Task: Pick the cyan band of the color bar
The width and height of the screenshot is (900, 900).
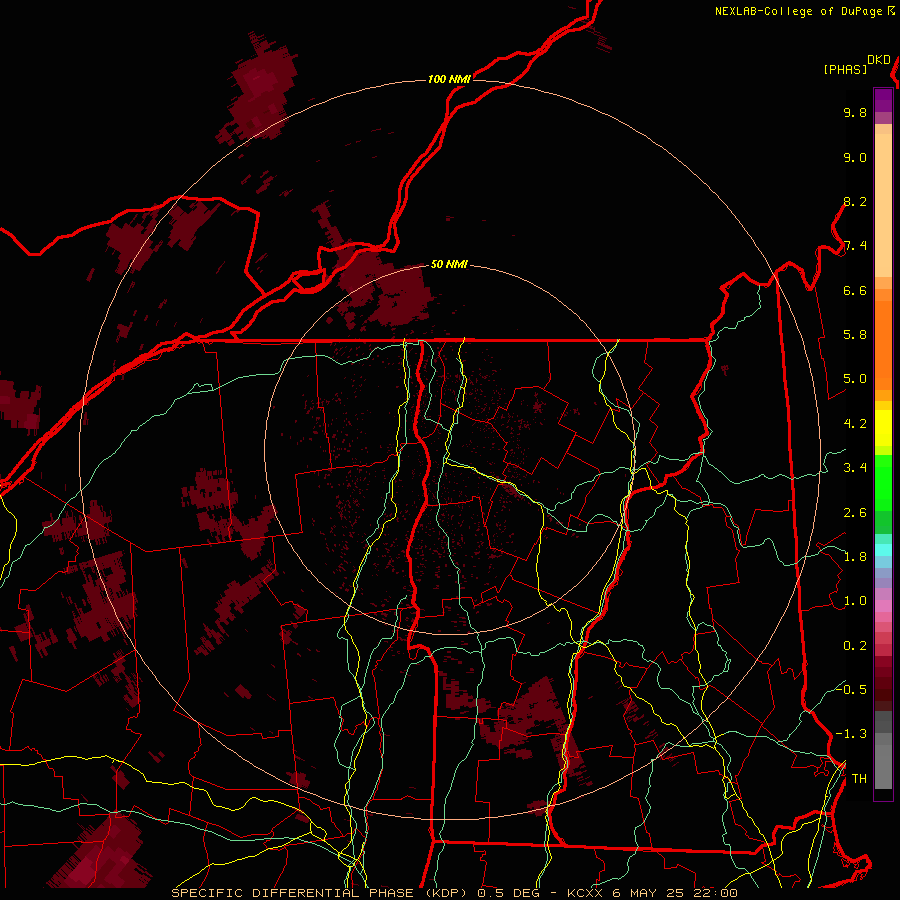Action: point(883,550)
